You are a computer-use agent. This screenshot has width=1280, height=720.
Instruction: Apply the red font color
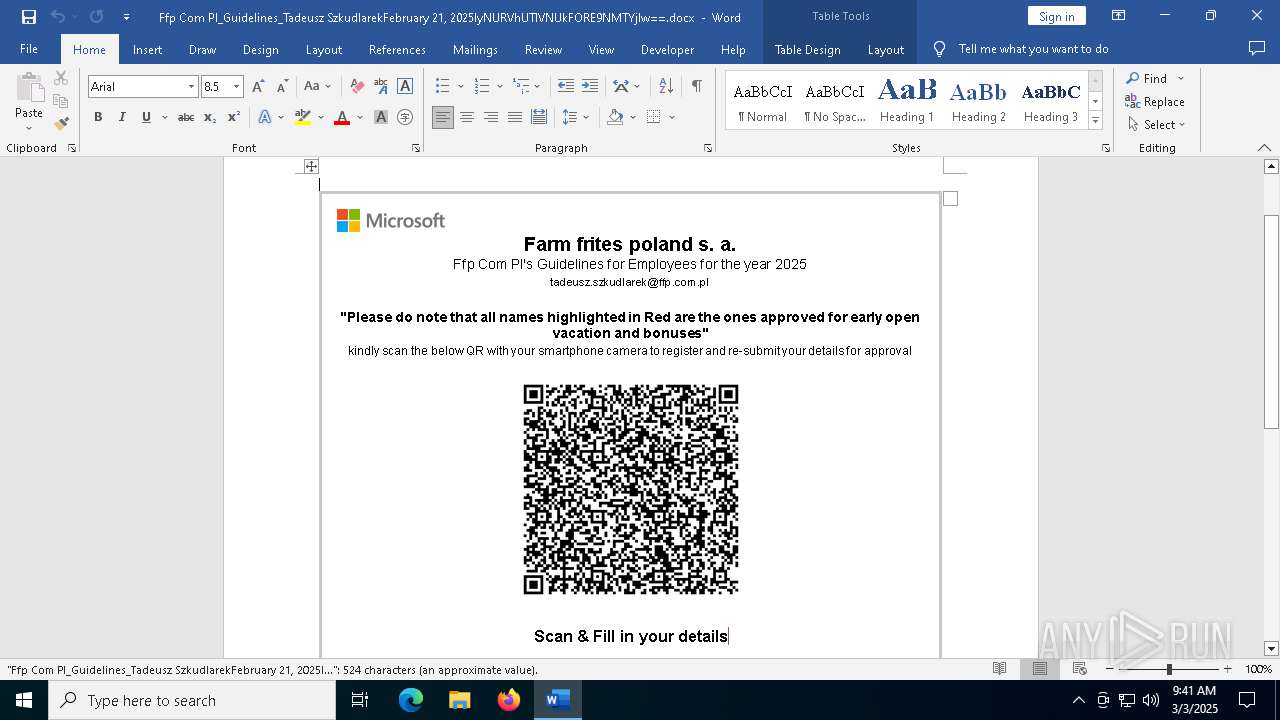click(342, 117)
